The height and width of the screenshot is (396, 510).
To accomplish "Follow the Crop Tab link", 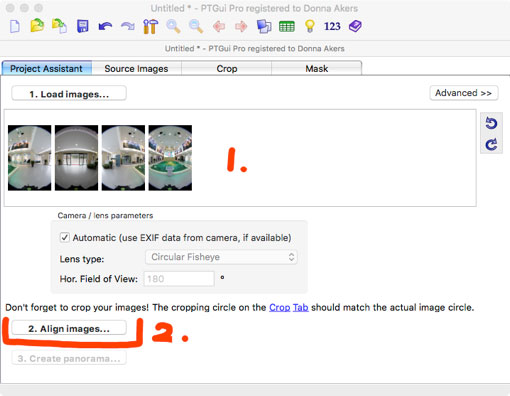I will (289, 307).
